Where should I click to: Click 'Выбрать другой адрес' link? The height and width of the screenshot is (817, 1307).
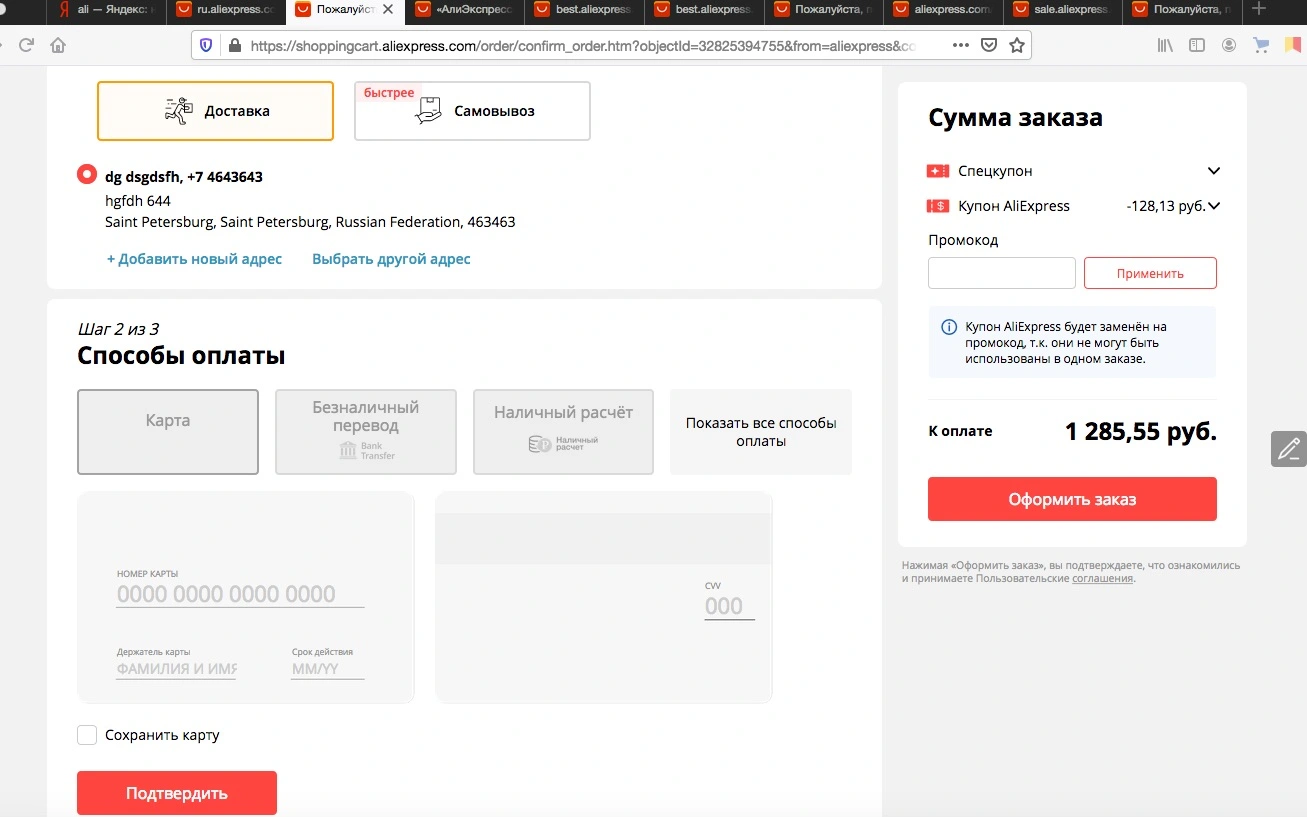click(x=391, y=259)
